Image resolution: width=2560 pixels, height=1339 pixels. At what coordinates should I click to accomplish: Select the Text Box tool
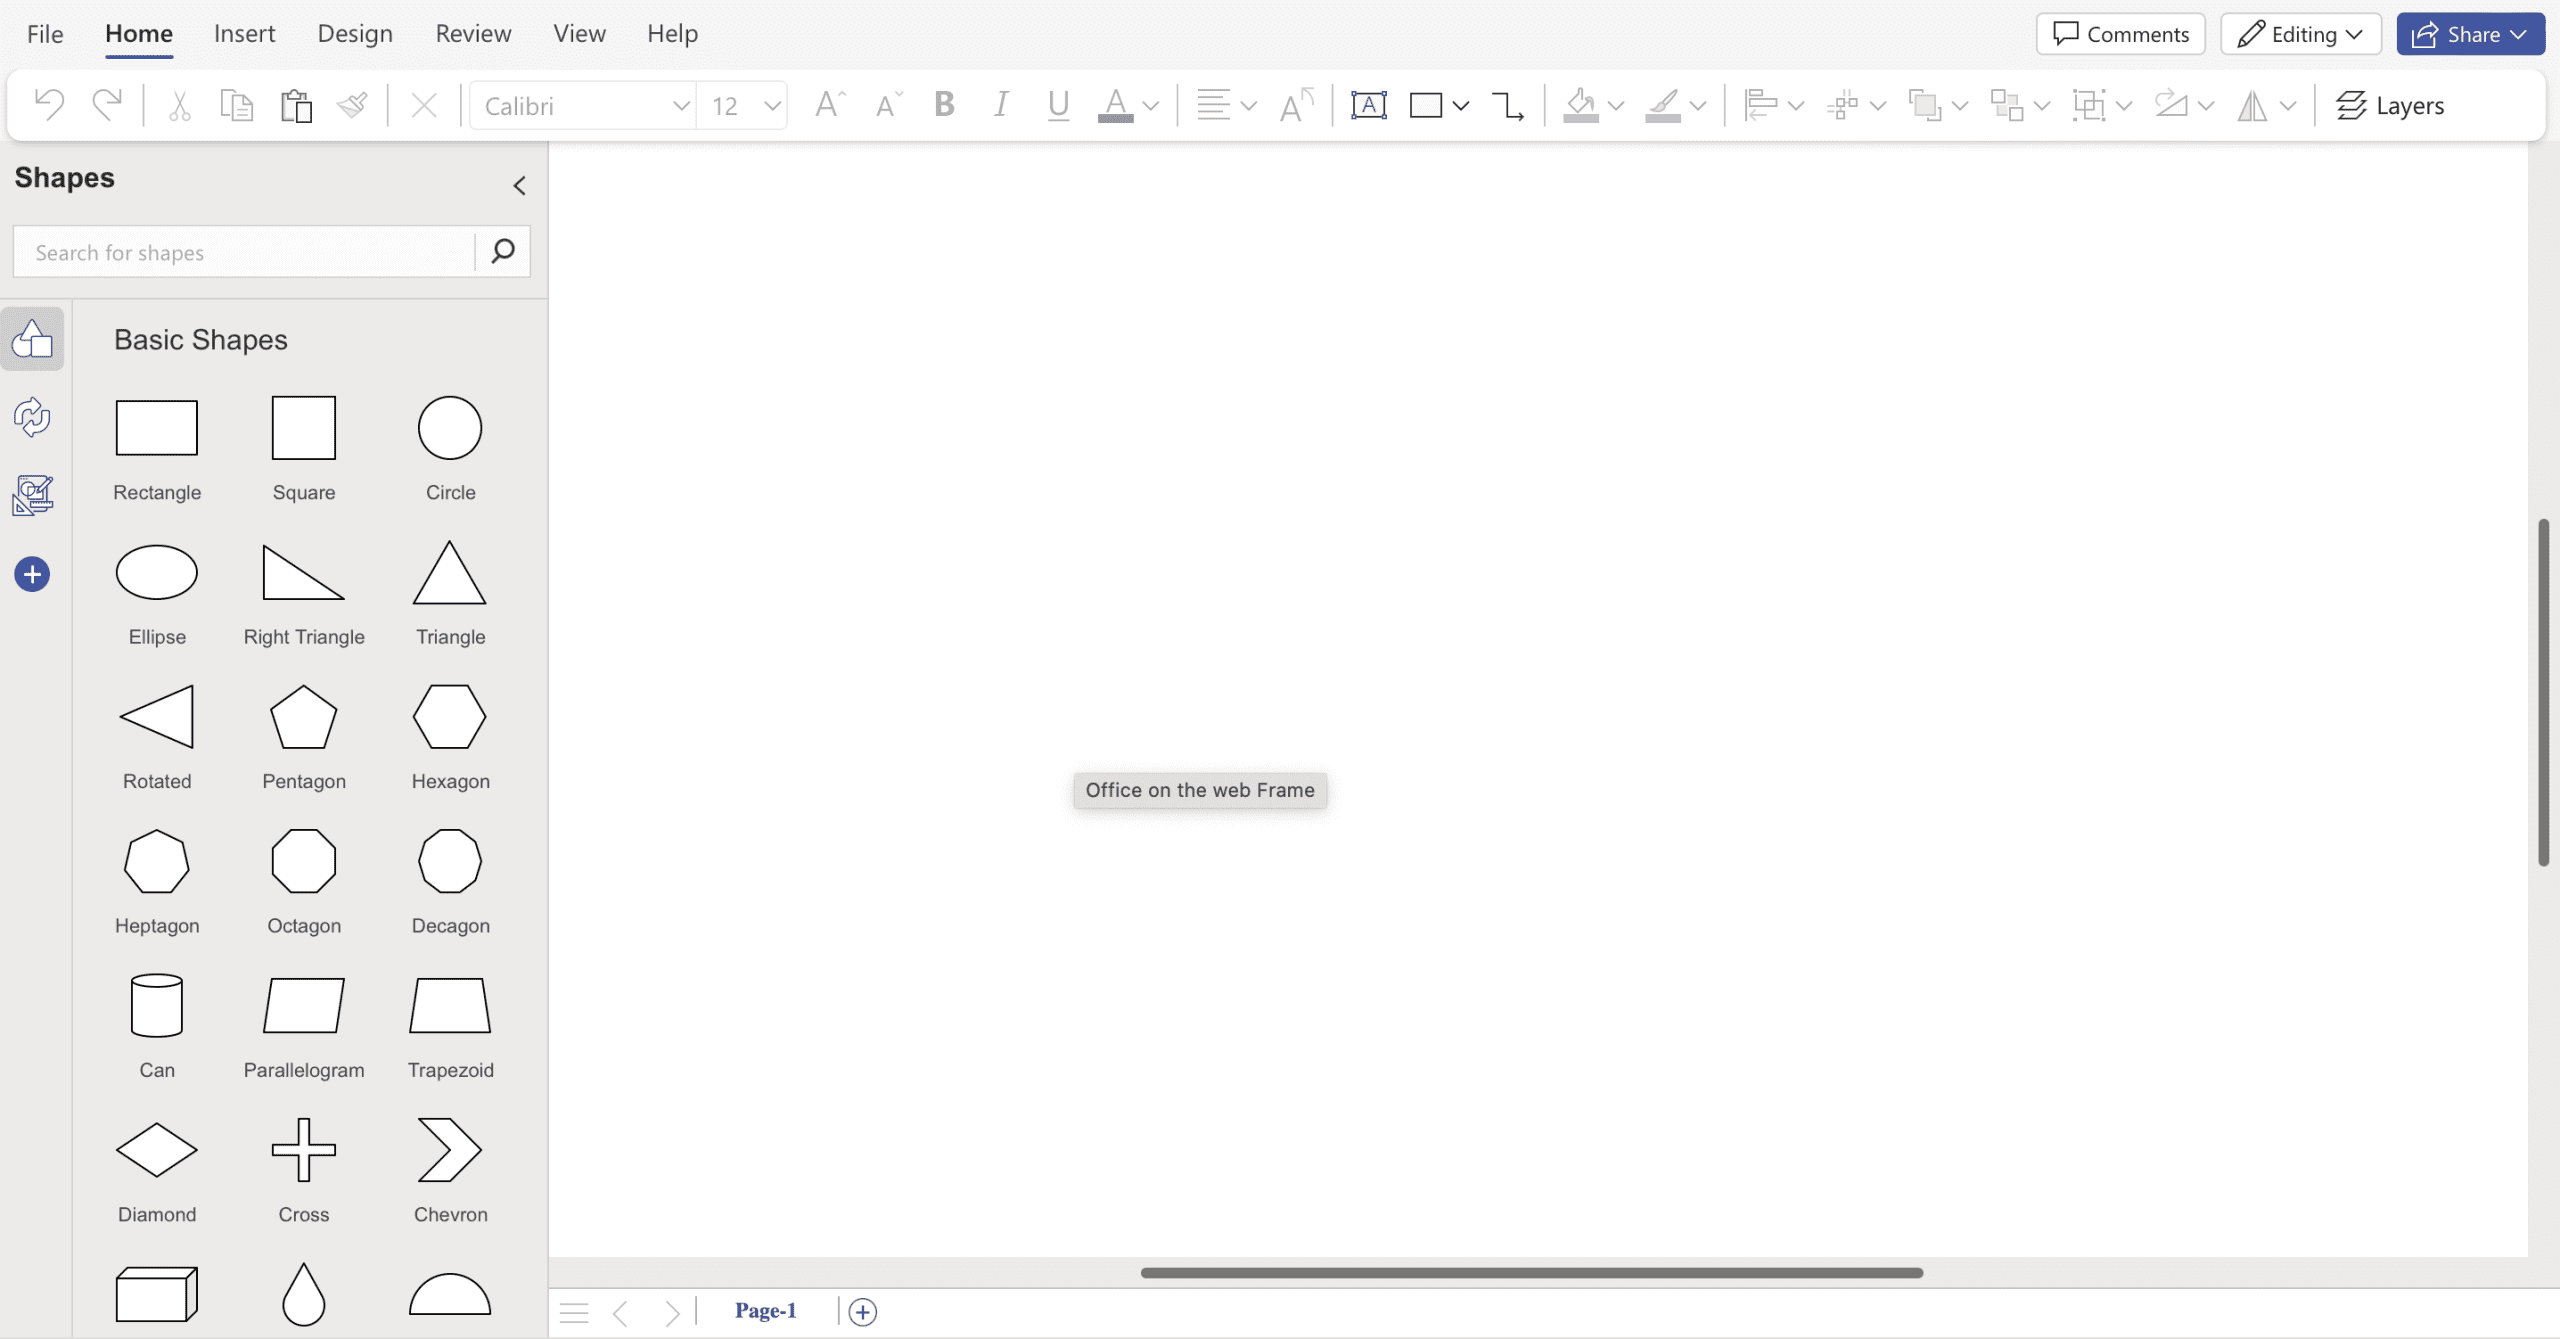tap(1368, 105)
